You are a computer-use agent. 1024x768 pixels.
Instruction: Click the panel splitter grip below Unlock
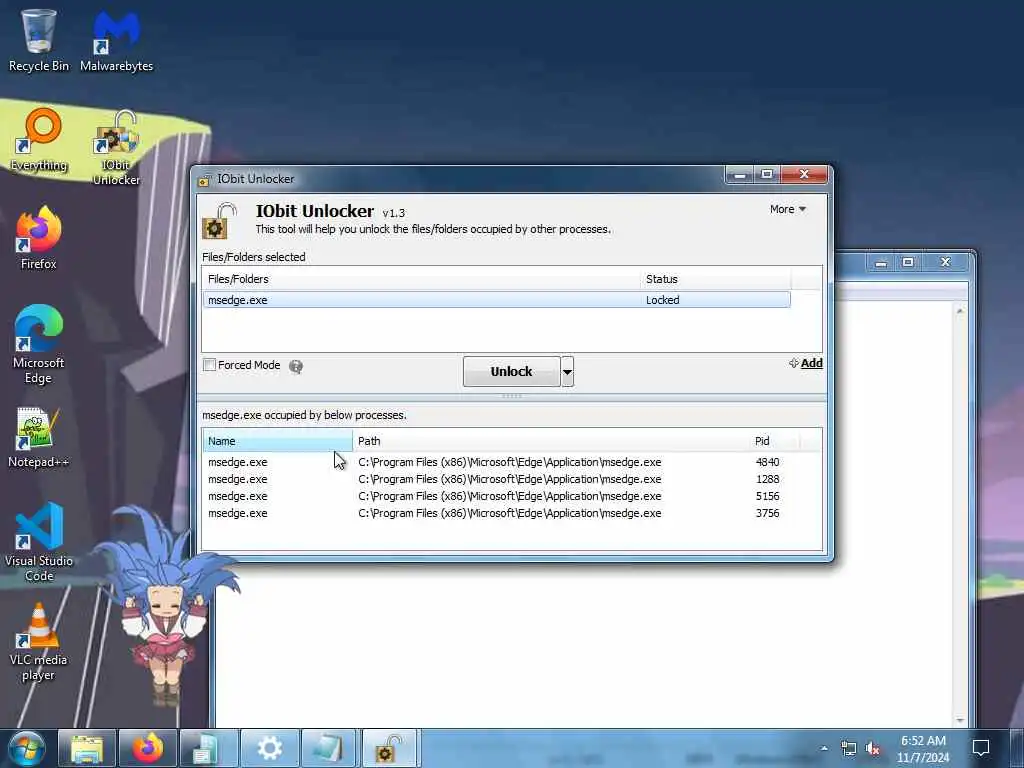(x=511, y=396)
